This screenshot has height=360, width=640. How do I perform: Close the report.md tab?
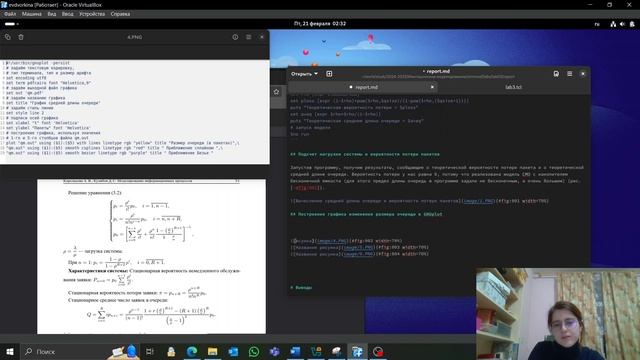pos(432,87)
